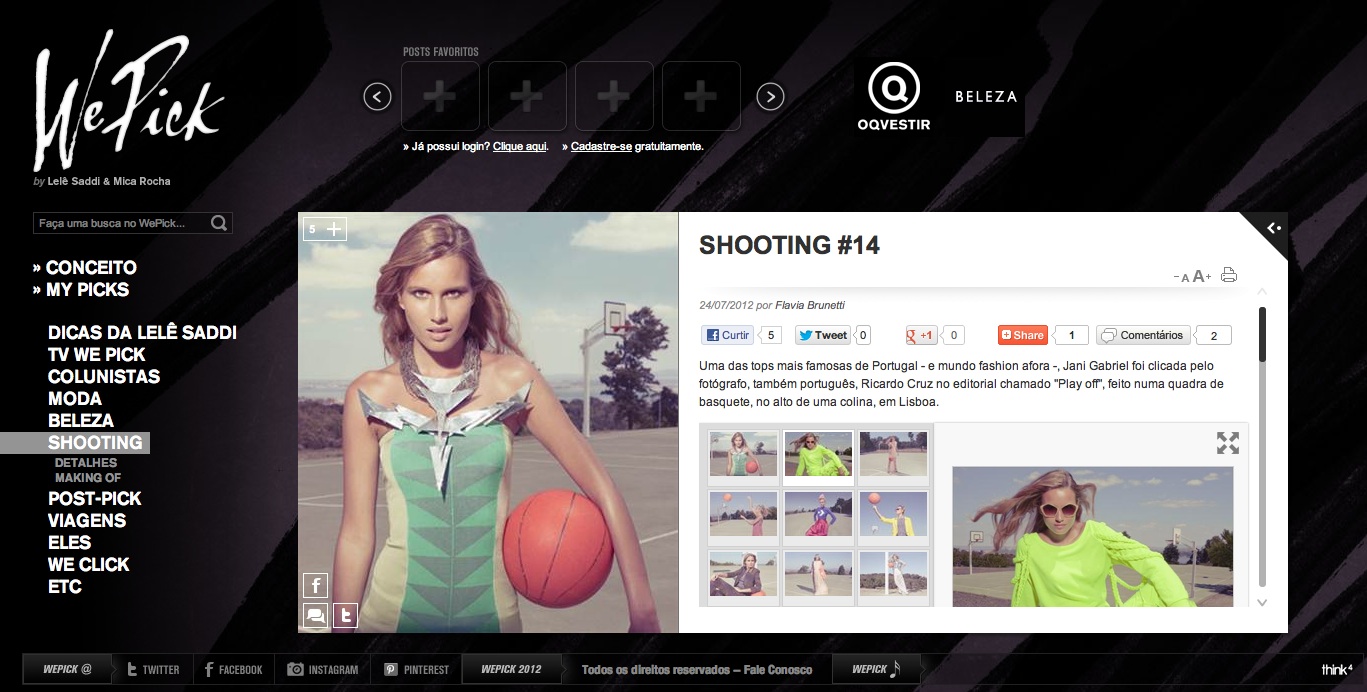Click the 'Clique aqui' login link

(520, 146)
